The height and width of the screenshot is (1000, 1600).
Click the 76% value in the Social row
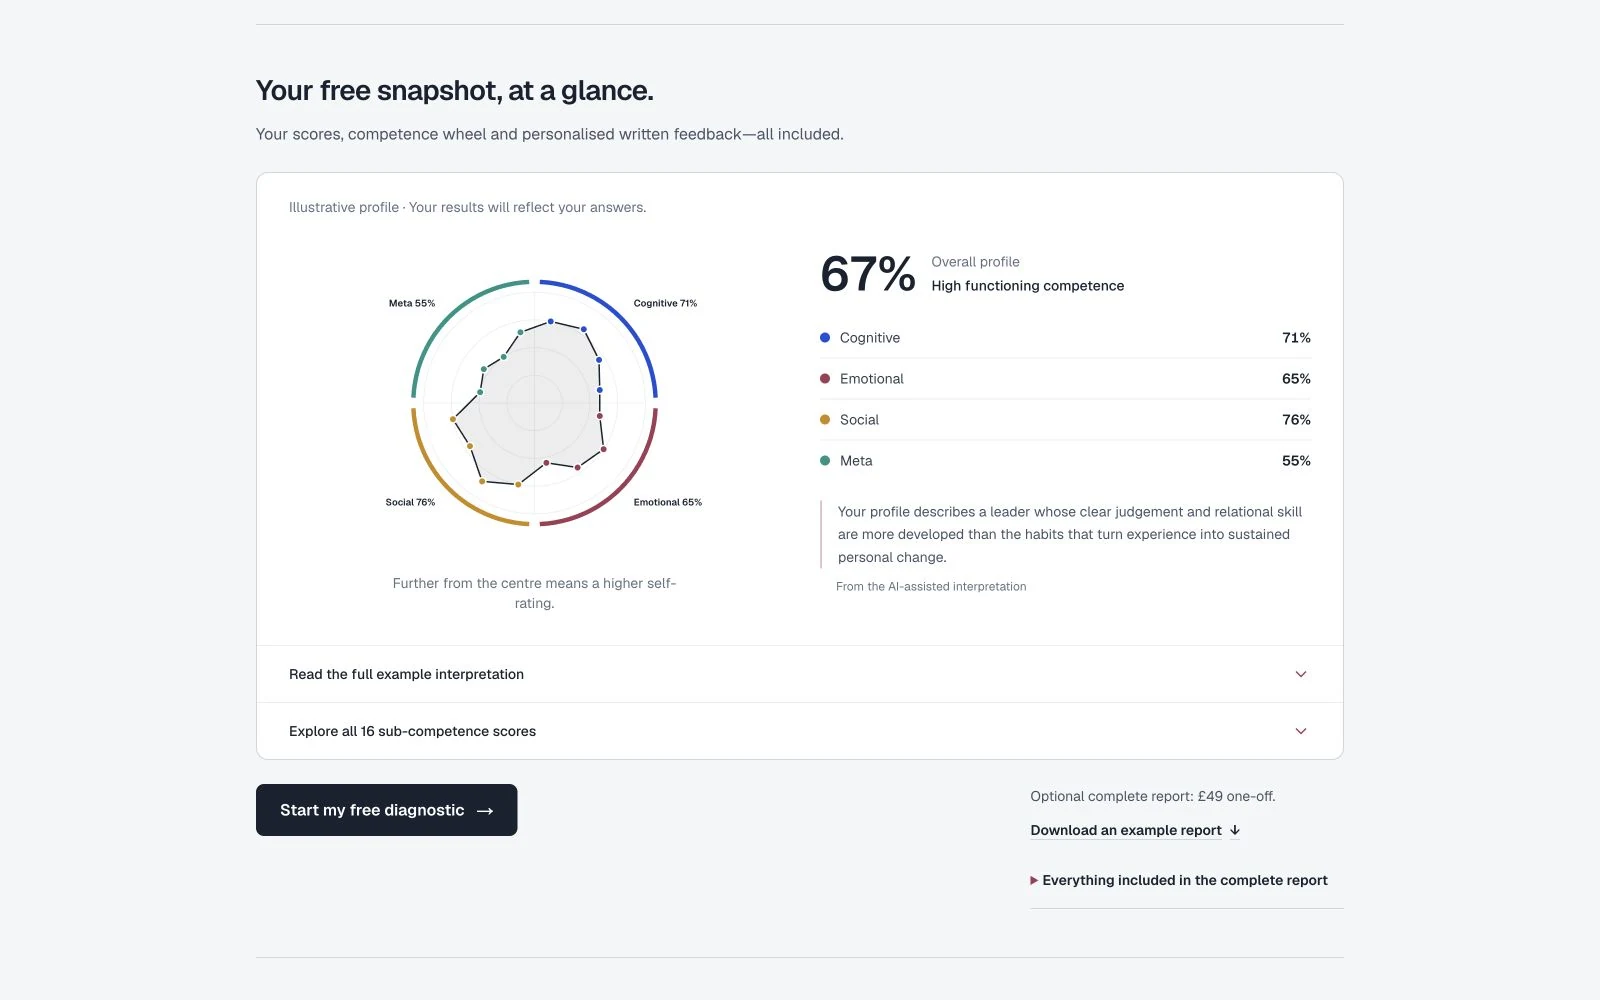pyautogui.click(x=1296, y=420)
